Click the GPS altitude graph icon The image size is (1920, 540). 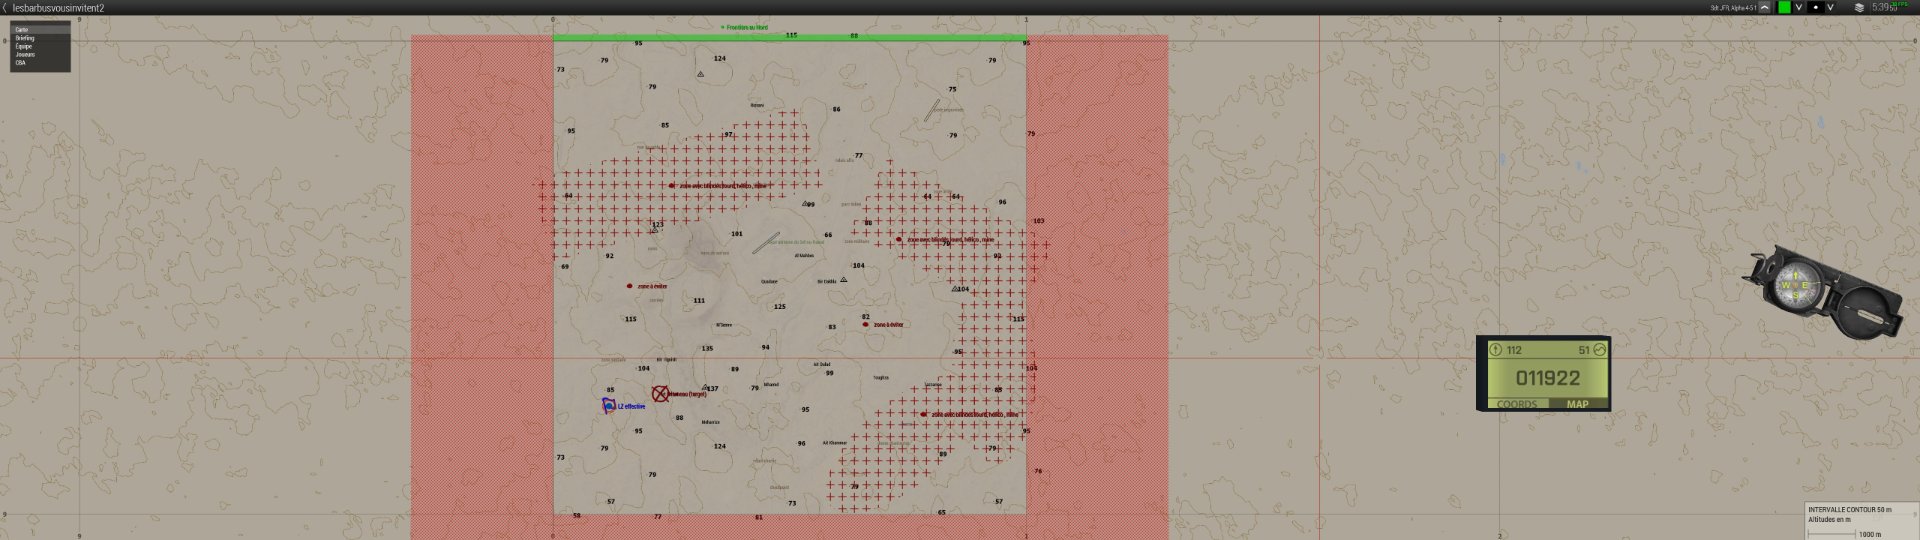click(1598, 350)
